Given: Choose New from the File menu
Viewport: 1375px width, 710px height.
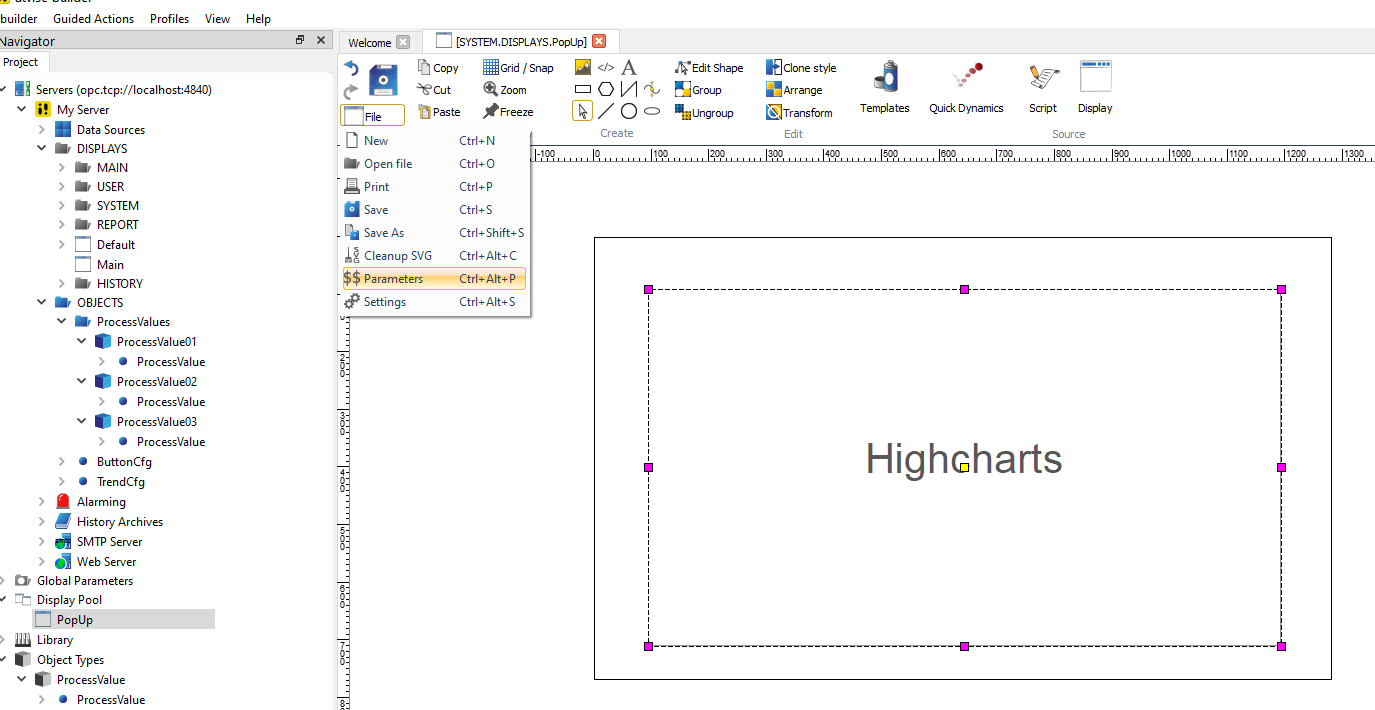Looking at the screenshot, I should (x=433, y=141).
